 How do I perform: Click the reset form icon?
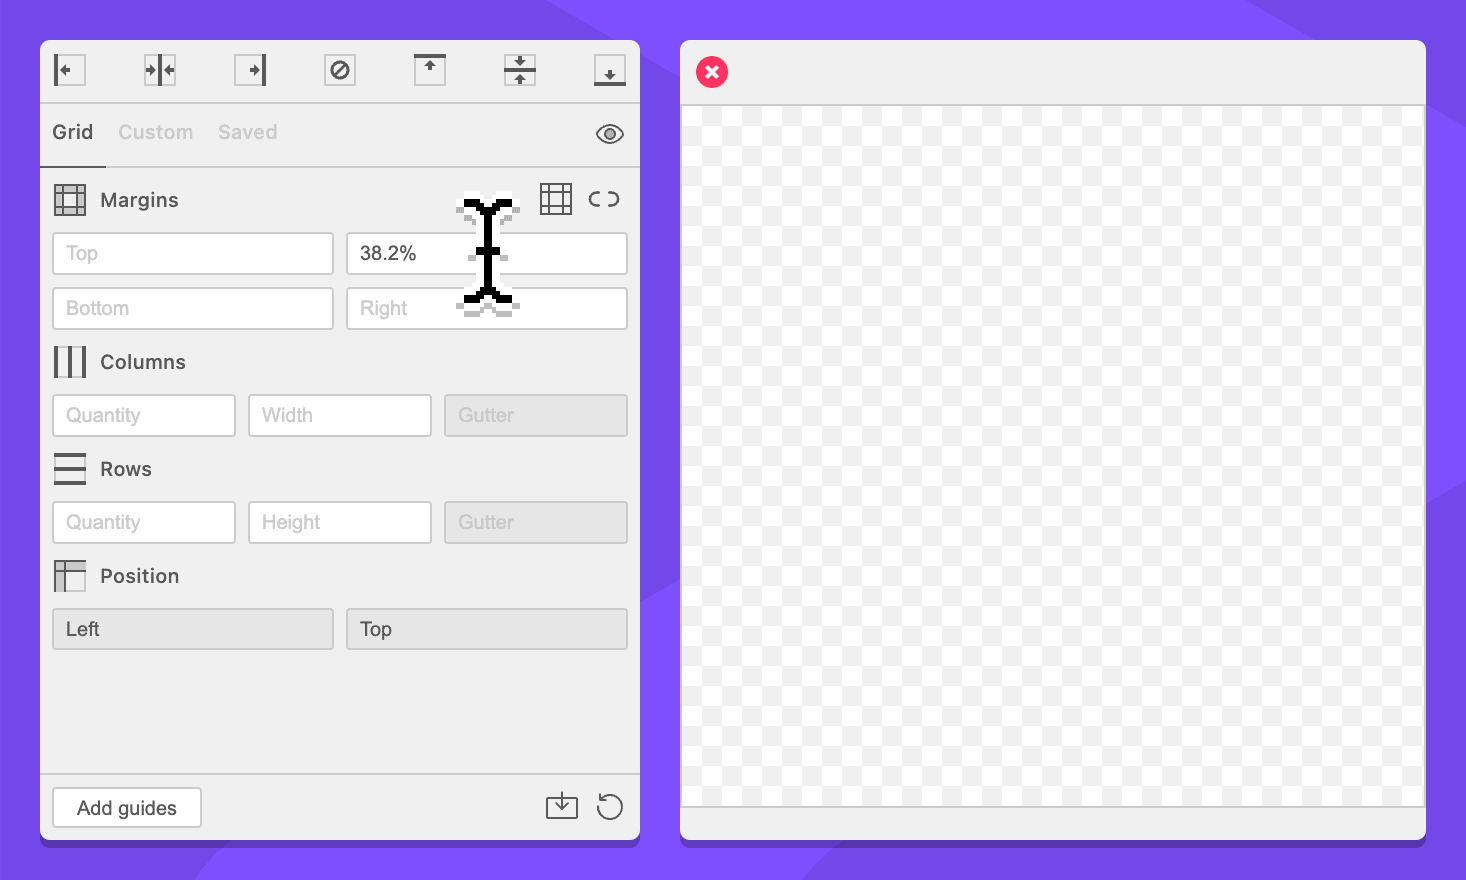tap(610, 806)
